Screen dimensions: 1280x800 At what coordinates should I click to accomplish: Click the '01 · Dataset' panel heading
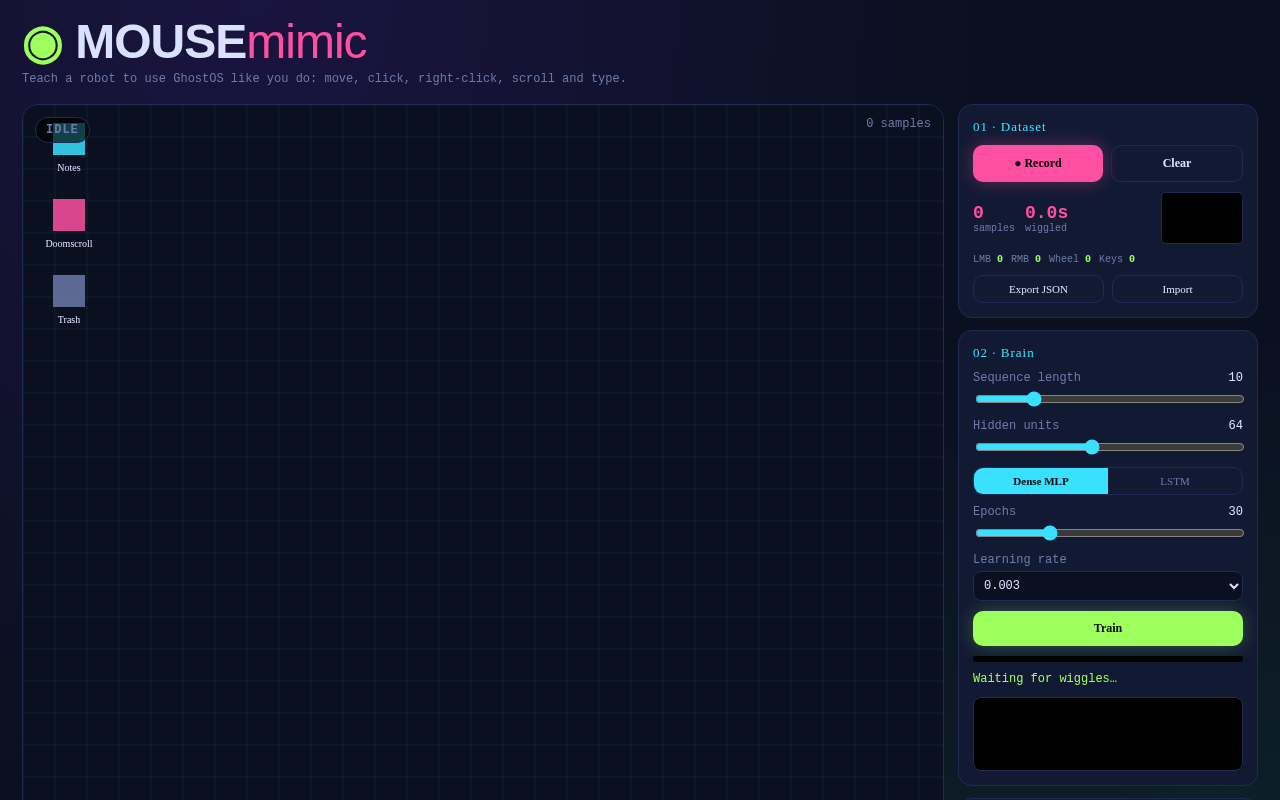tap(1010, 127)
